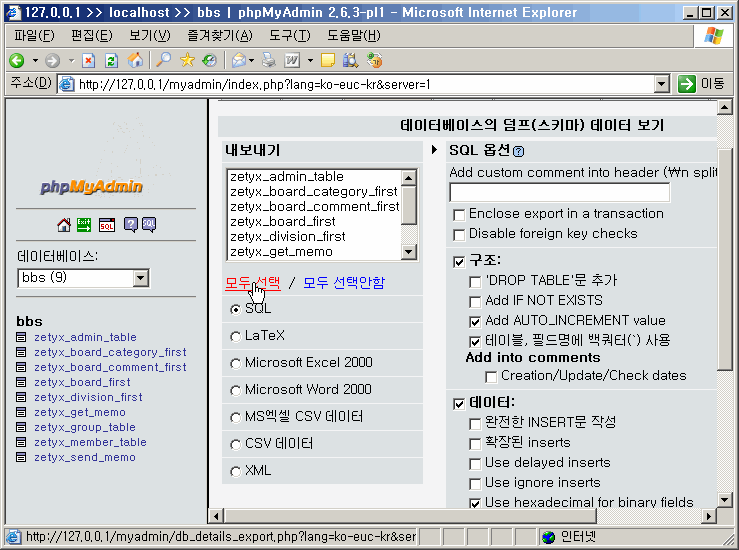
Task: Print the page with printer icon
Action: pyautogui.click(x=269, y=60)
